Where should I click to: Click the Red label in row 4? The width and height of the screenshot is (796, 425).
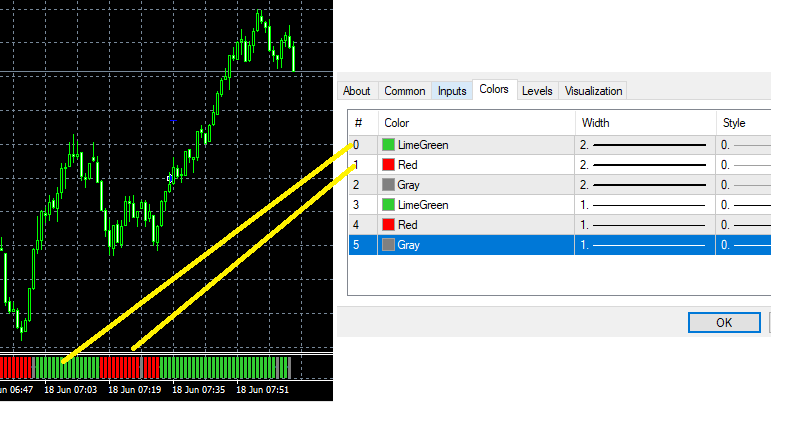[x=408, y=224]
